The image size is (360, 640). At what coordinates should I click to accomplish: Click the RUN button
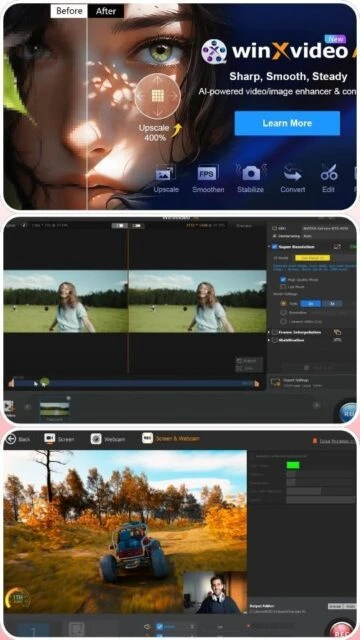coord(348,413)
